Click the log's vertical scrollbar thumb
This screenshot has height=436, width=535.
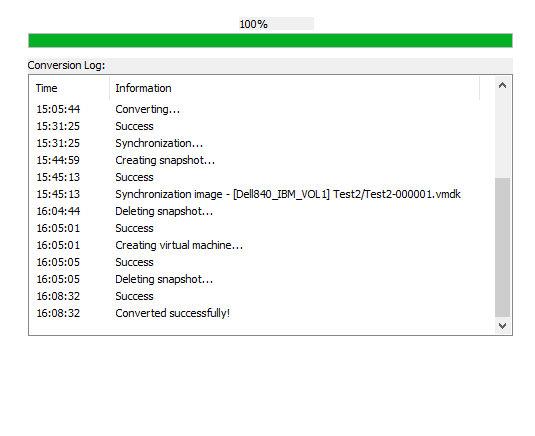pos(502,247)
